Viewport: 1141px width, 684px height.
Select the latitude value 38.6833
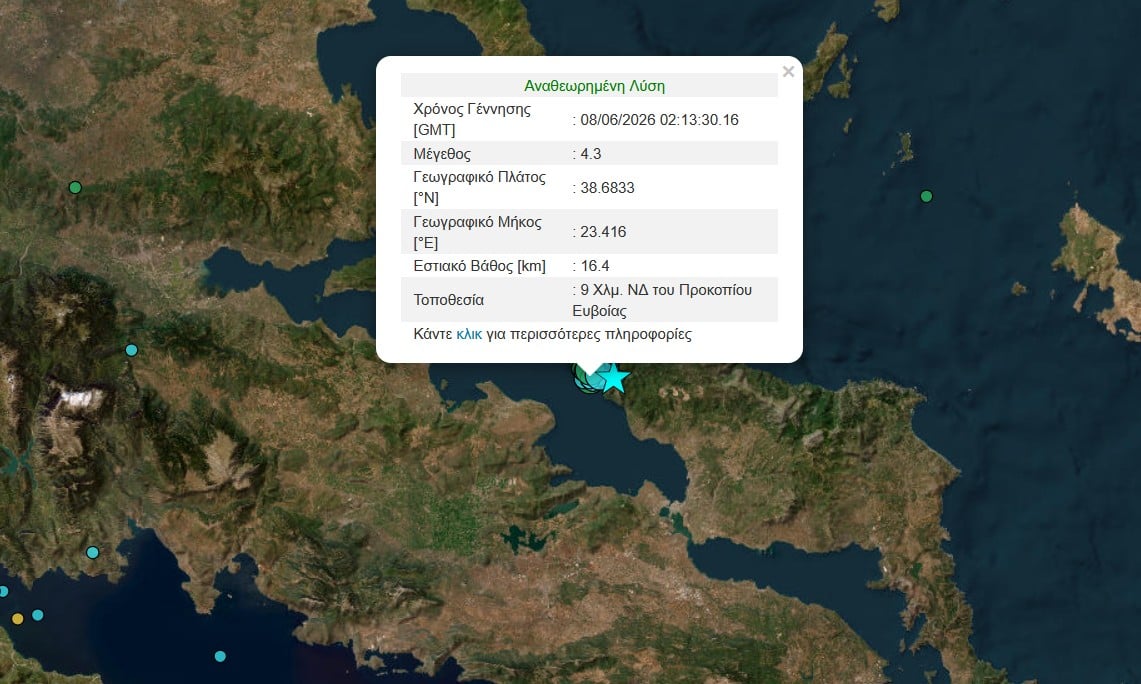[x=608, y=188]
